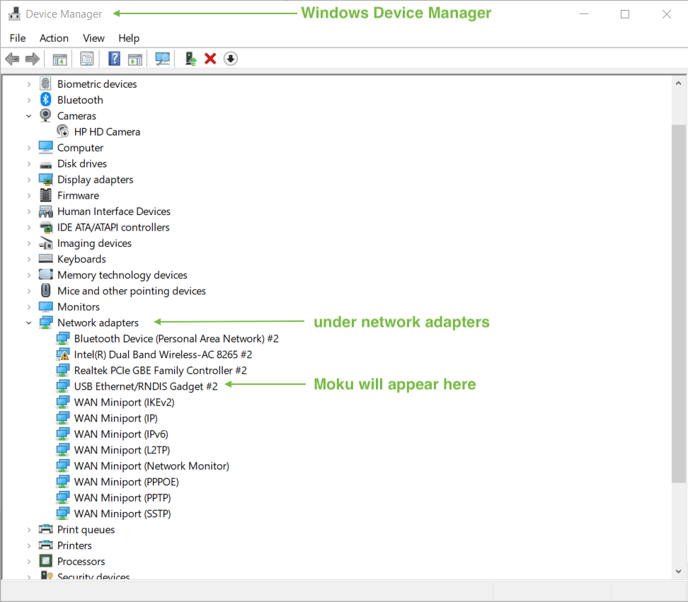Open the View menu
Viewport: 688px width, 602px height.
(x=93, y=38)
